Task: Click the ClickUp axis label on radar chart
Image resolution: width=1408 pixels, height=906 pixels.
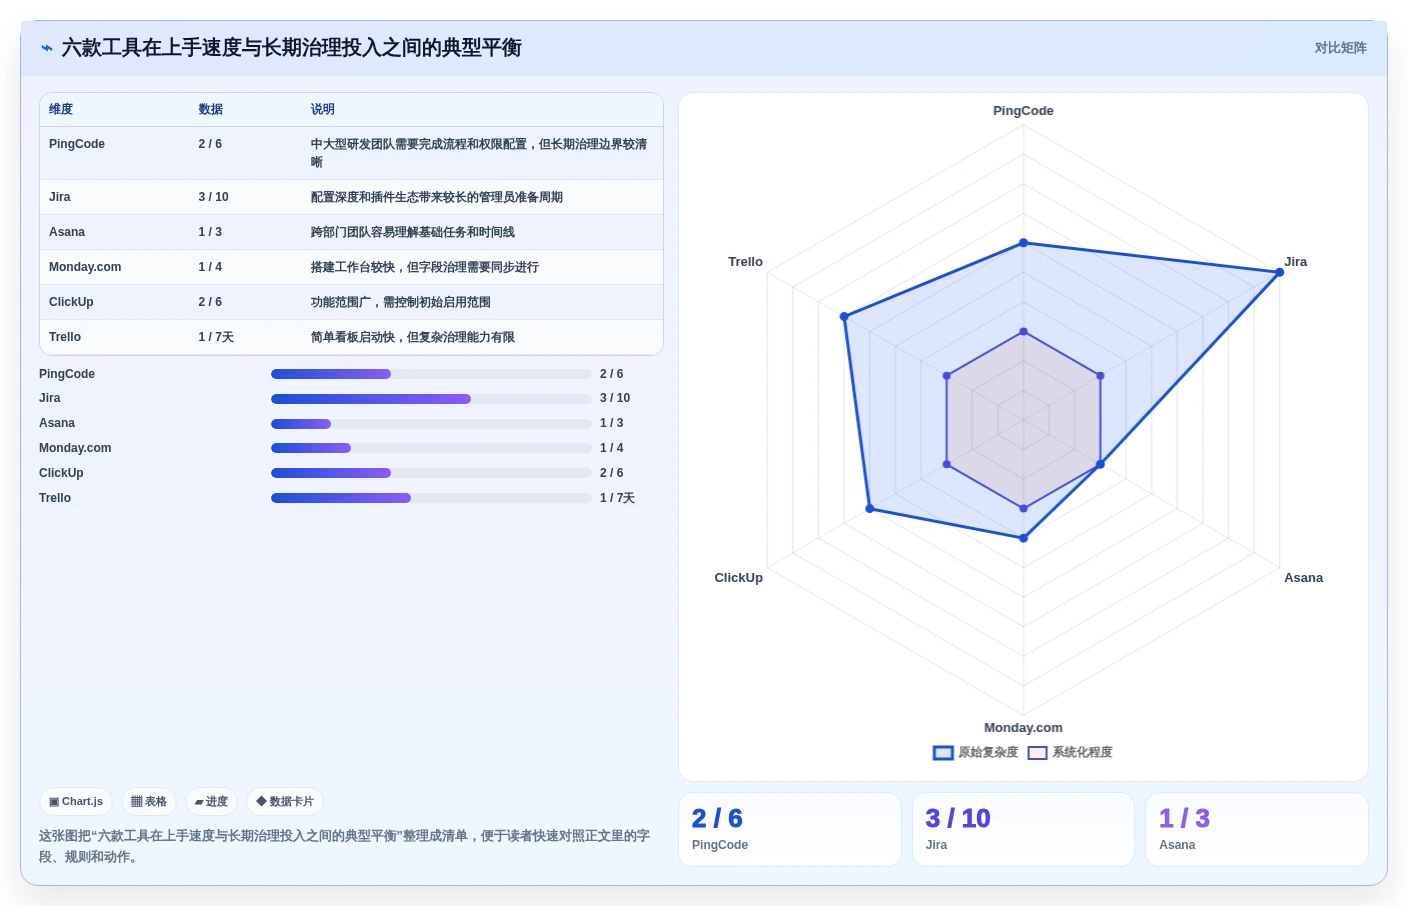Action: coord(739,578)
